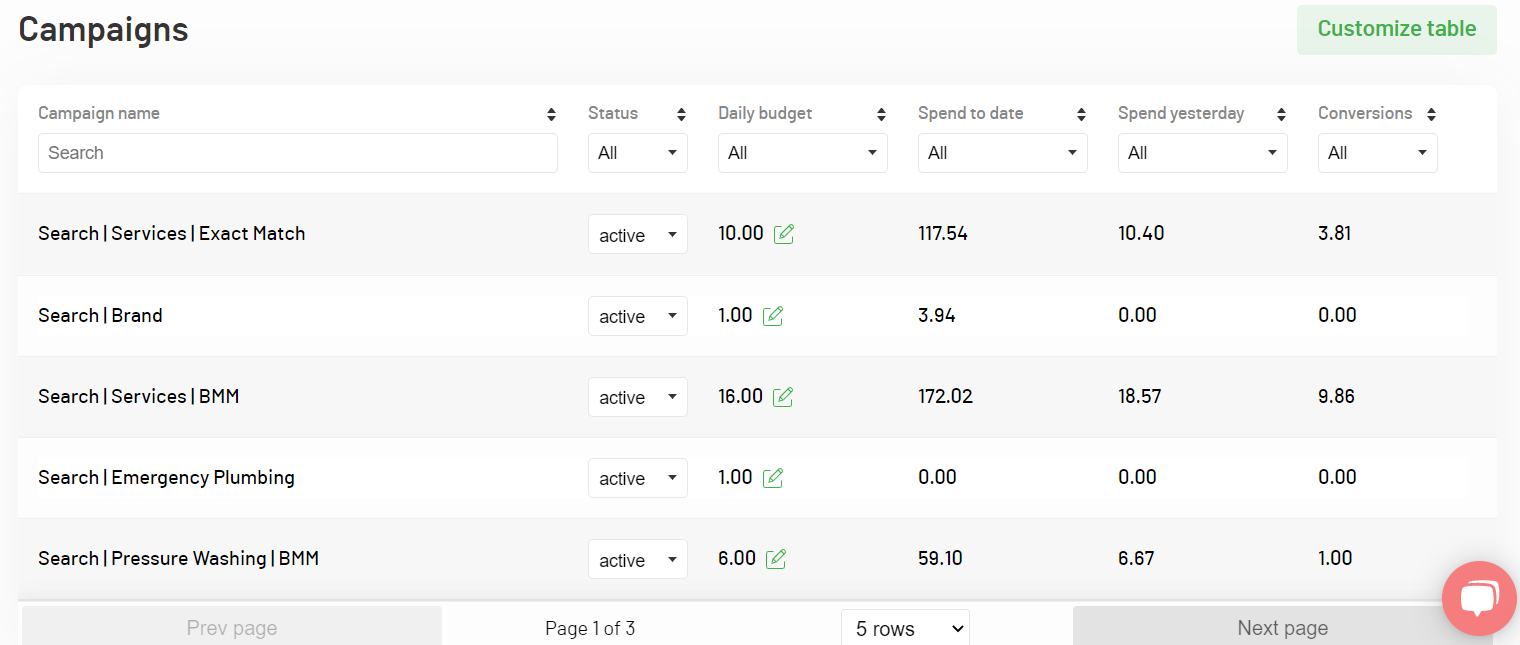Viewport: 1520px width, 645px height.
Task: Click the pencil icon beside Search | Brand budget
Action: pos(773,315)
